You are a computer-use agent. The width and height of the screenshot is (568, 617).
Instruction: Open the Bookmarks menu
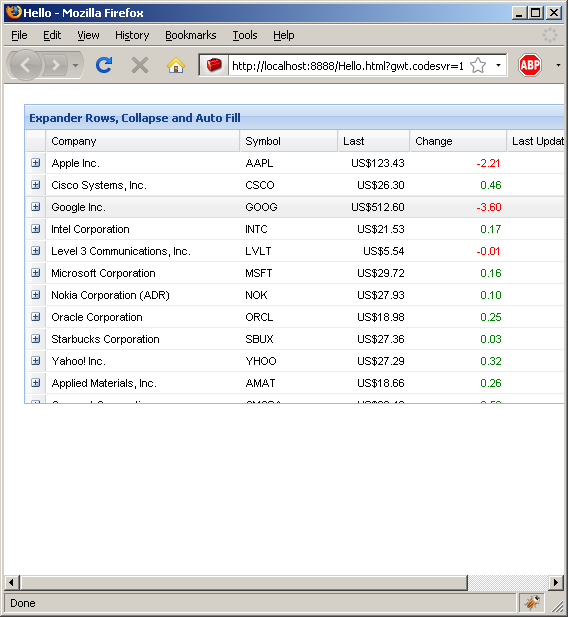pyautogui.click(x=191, y=35)
